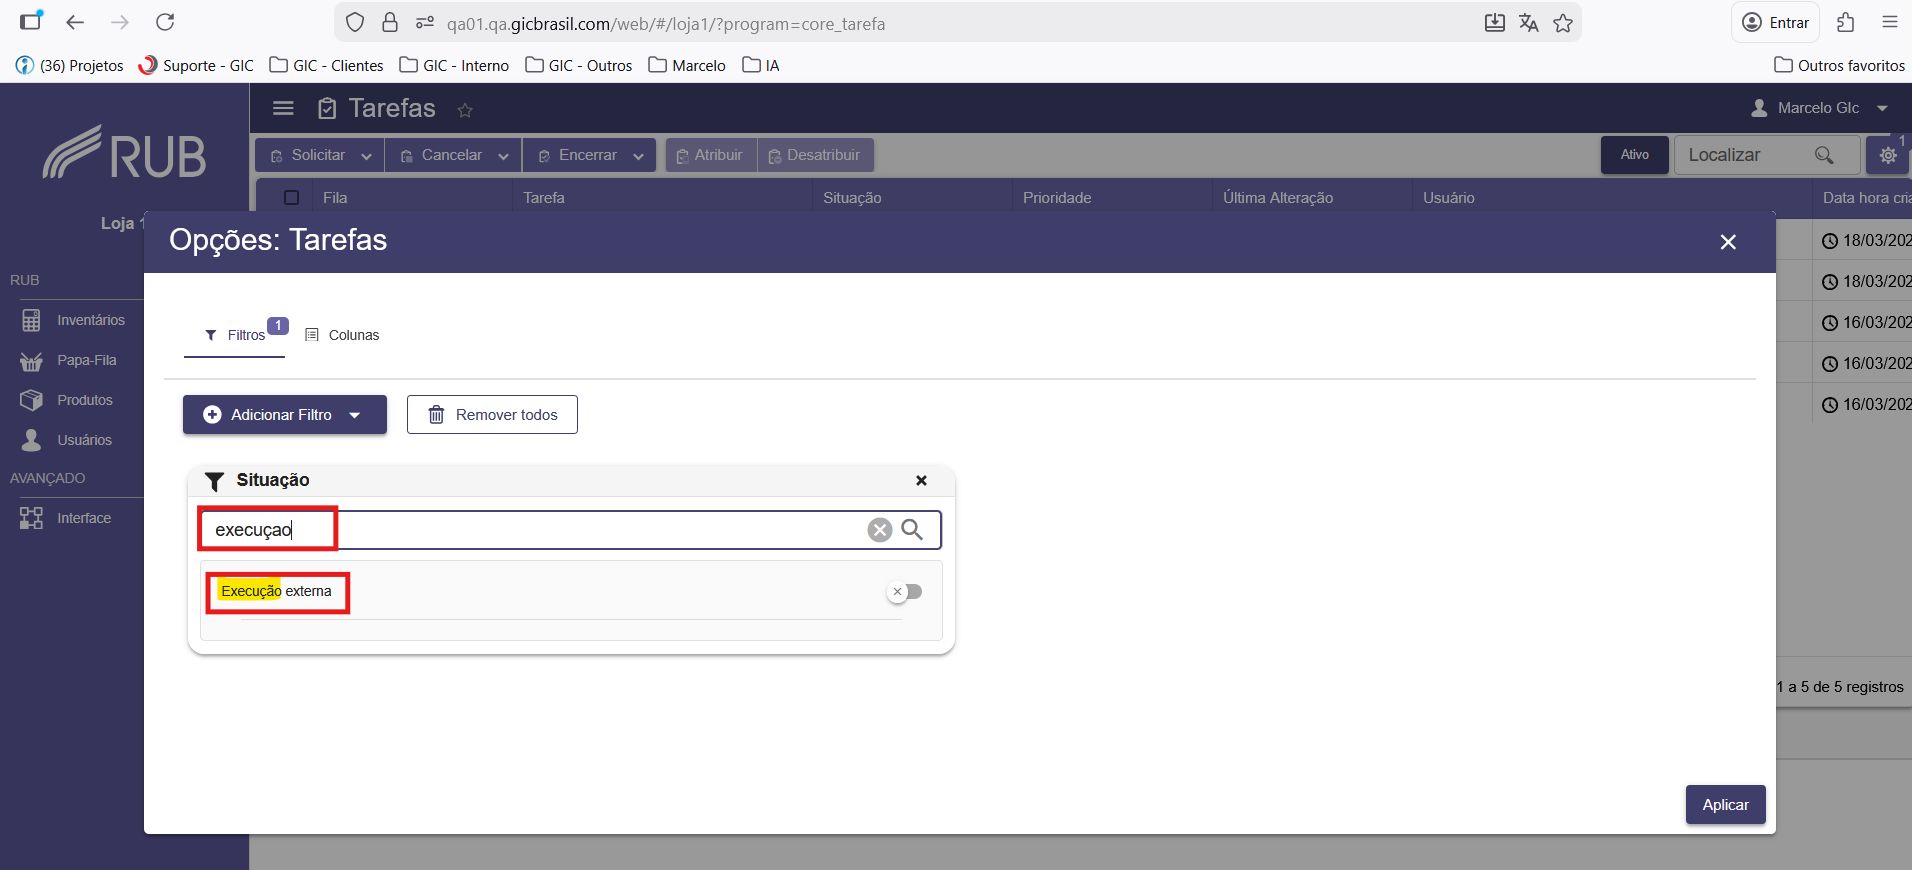Screen dimensions: 1912x870
Task: Open the Suporte - GIC bookmark
Action: 196,65
